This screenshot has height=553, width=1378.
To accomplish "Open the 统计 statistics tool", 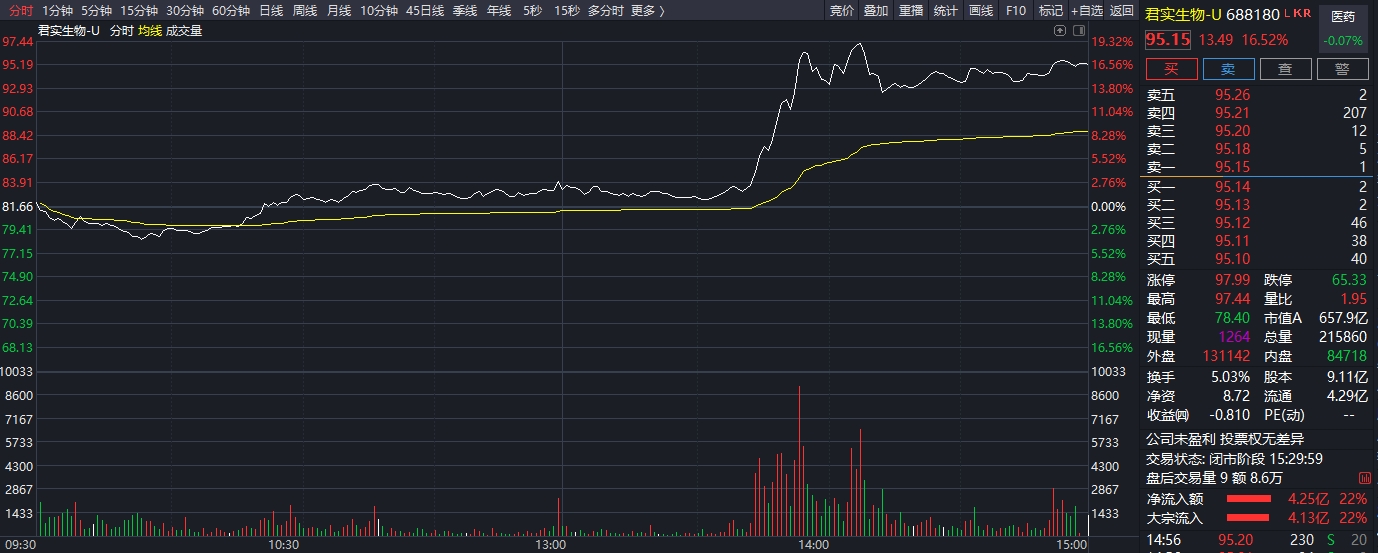I will (x=945, y=11).
